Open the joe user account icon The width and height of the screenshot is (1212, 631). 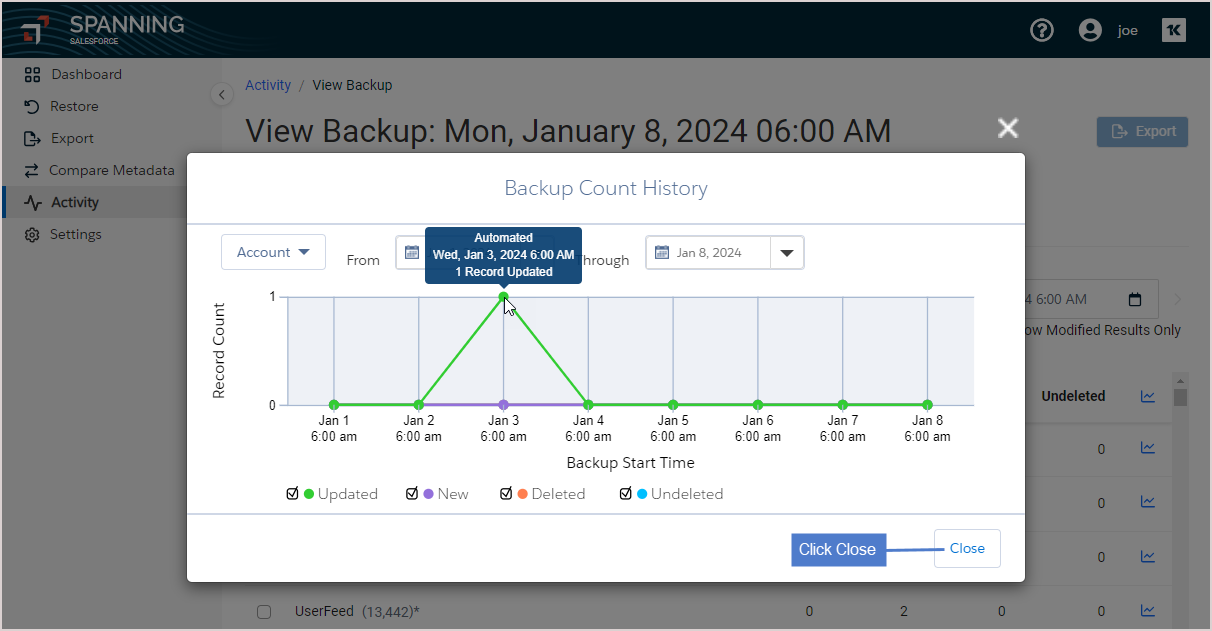(1090, 30)
